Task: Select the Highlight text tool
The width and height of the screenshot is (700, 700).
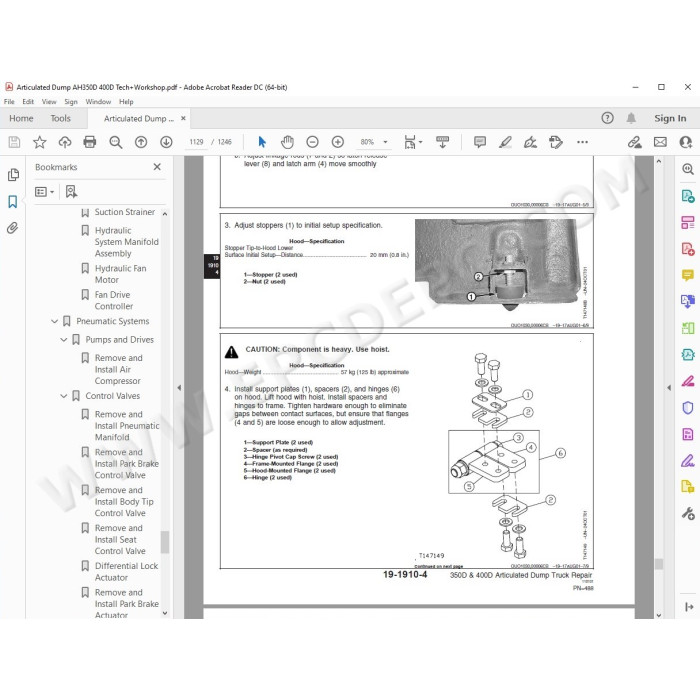Action: tap(505, 142)
